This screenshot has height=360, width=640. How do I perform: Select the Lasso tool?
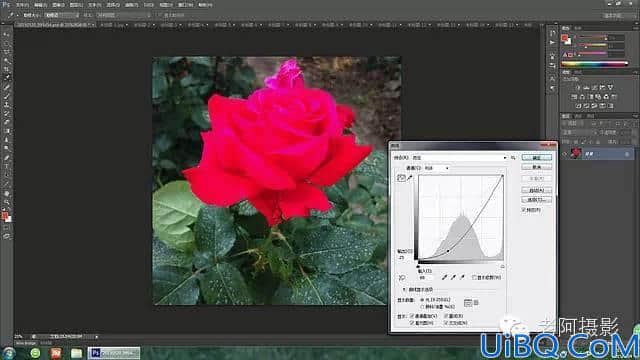[6, 52]
